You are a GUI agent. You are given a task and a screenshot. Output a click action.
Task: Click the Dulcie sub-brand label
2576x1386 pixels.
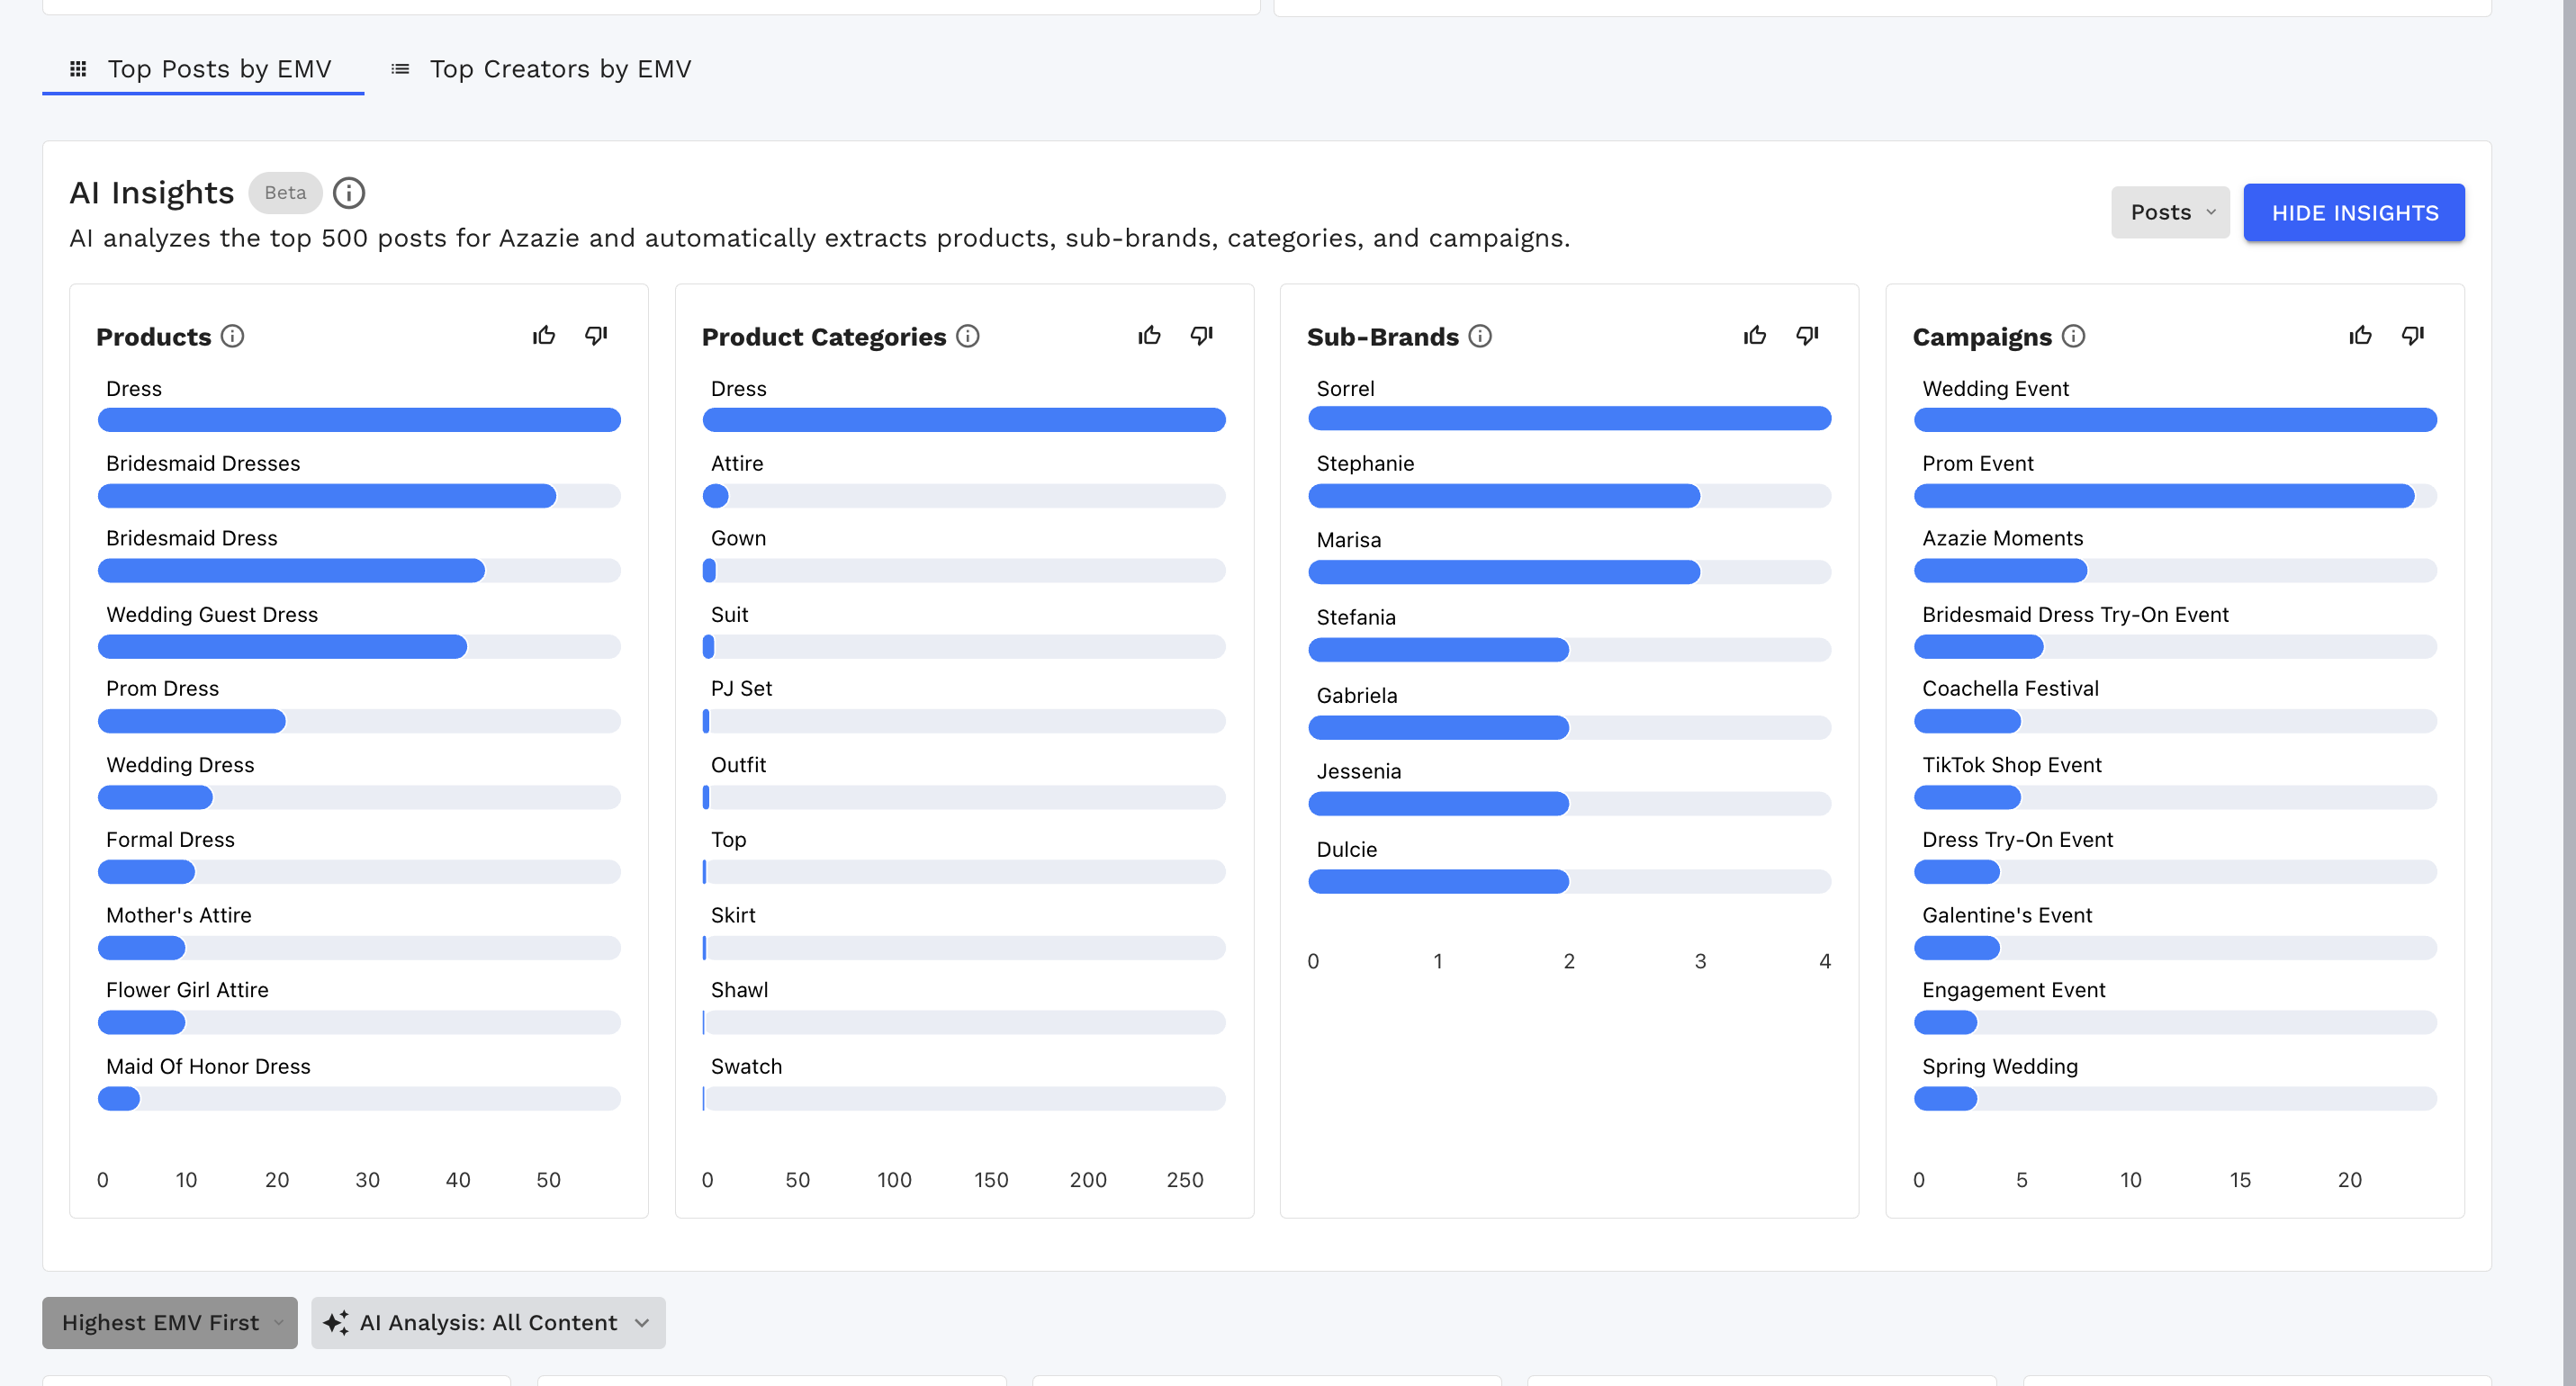[1346, 849]
